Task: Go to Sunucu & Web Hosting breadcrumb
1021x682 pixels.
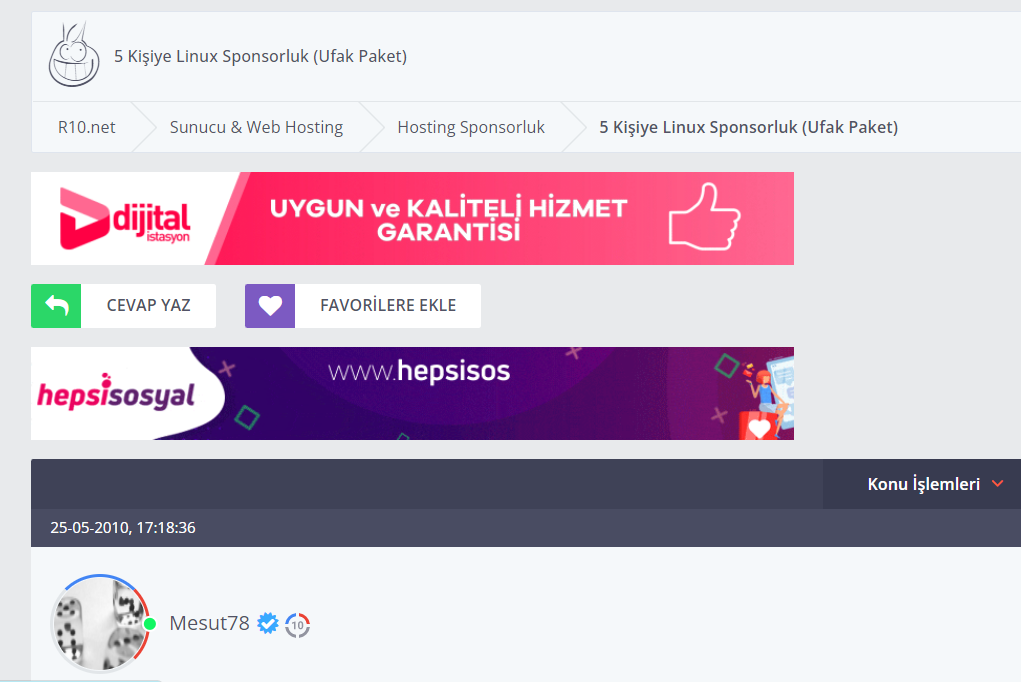Action: pyautogui.click(x=256, y=127)
